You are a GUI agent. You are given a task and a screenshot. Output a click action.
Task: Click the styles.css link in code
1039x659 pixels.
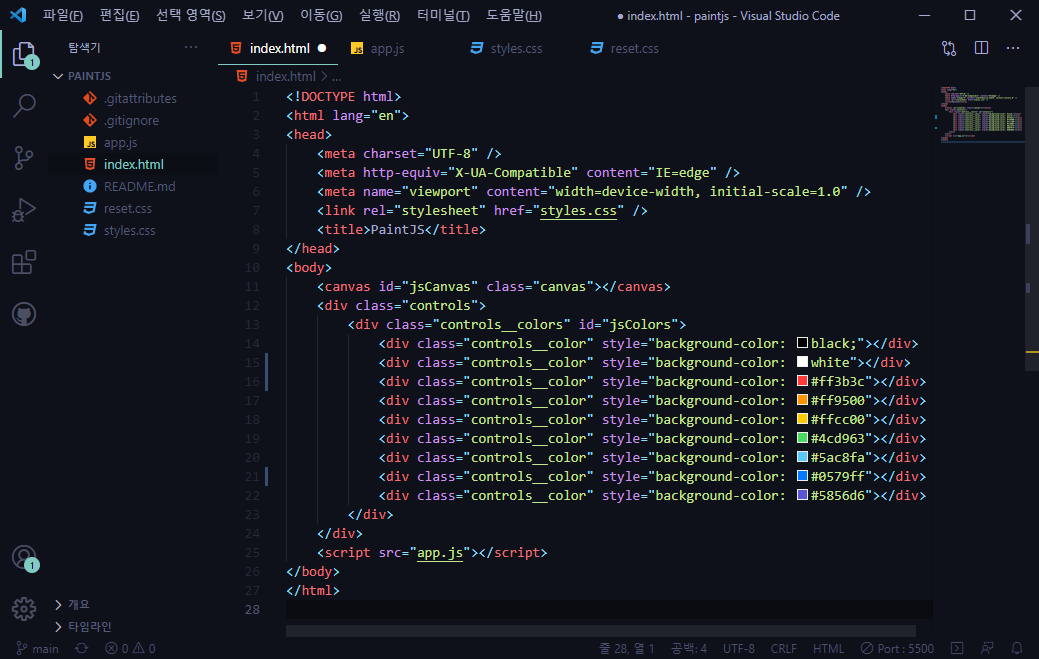click(x=578, y=211)
